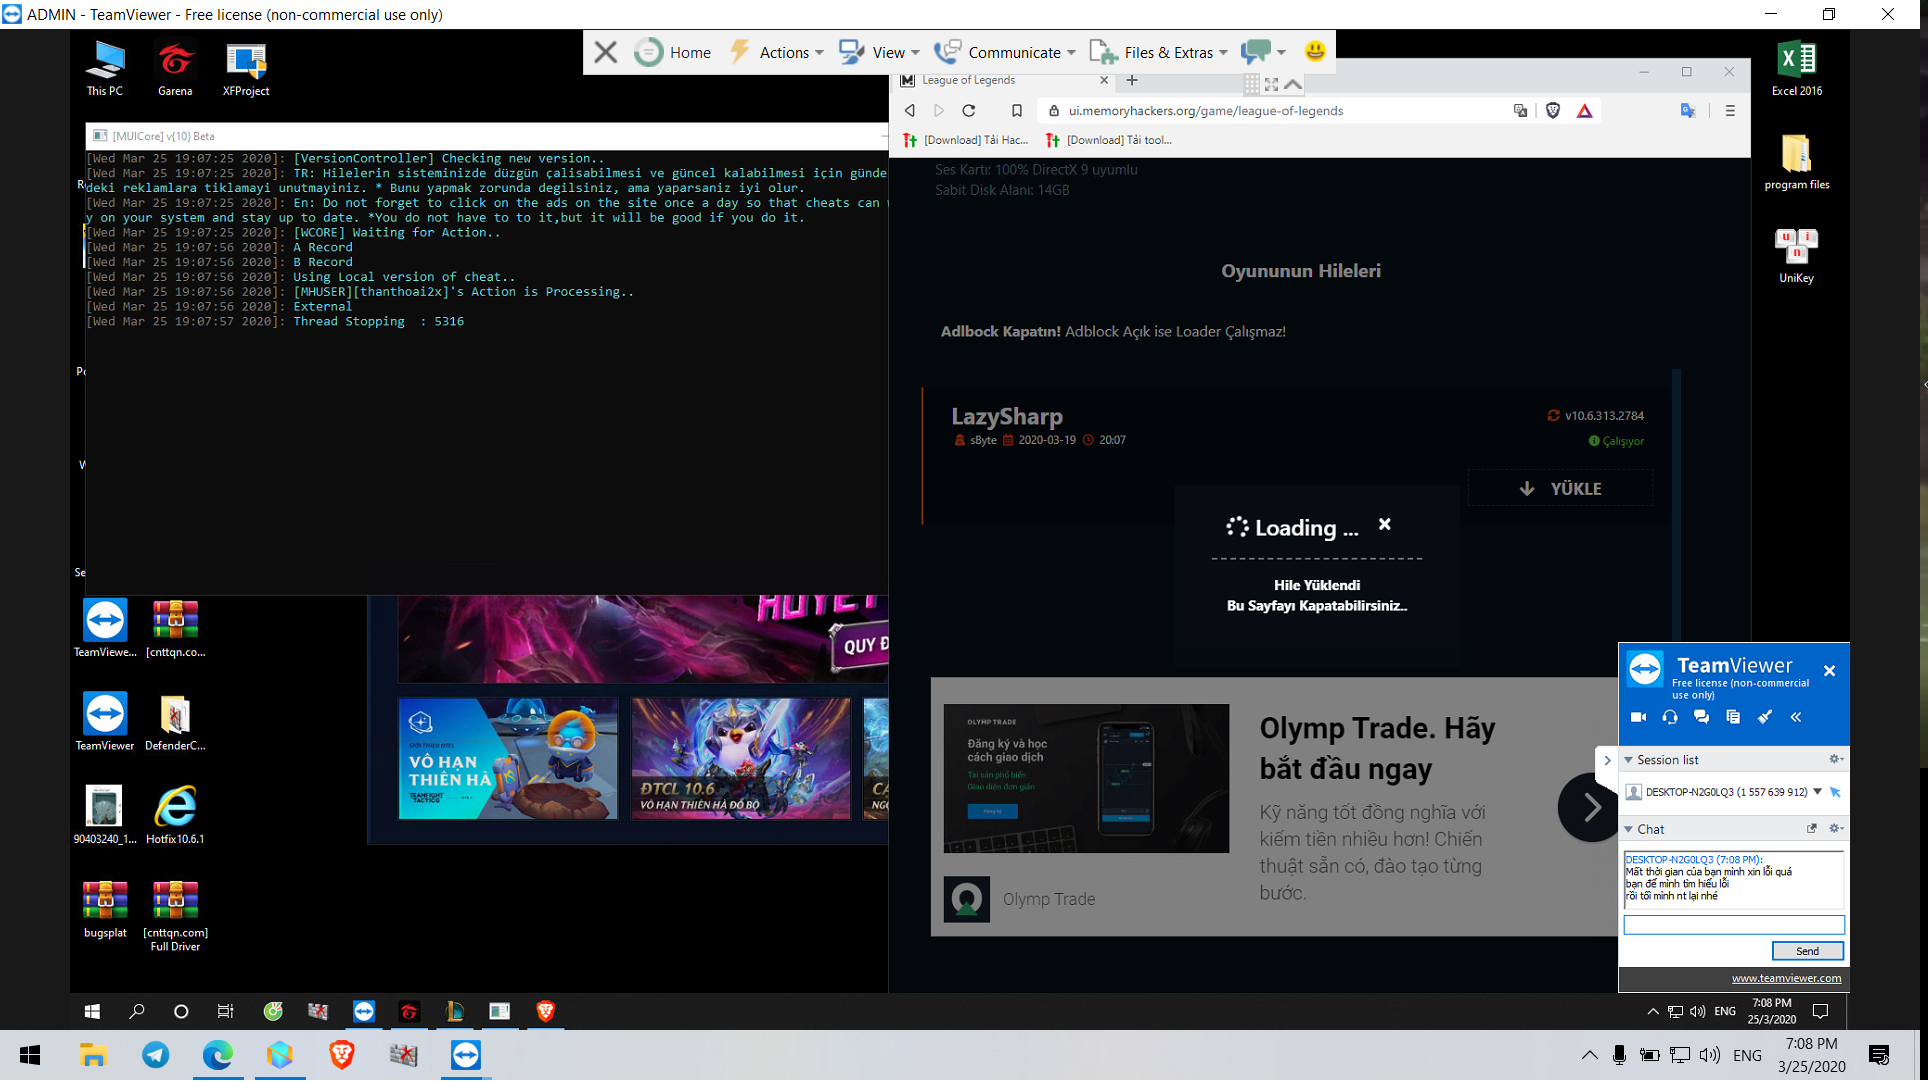Open the View dropdown menu

(x=879, y=52)
